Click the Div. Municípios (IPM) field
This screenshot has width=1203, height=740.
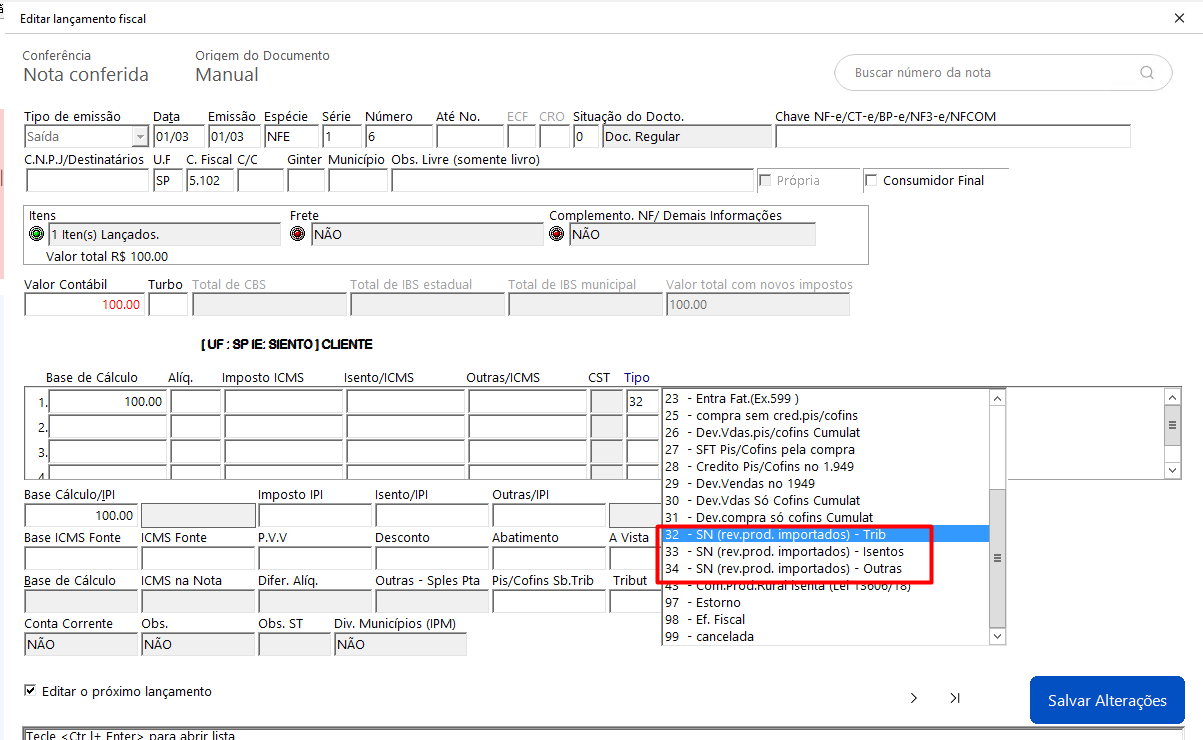pyautogui.click(x=400, y=645)
